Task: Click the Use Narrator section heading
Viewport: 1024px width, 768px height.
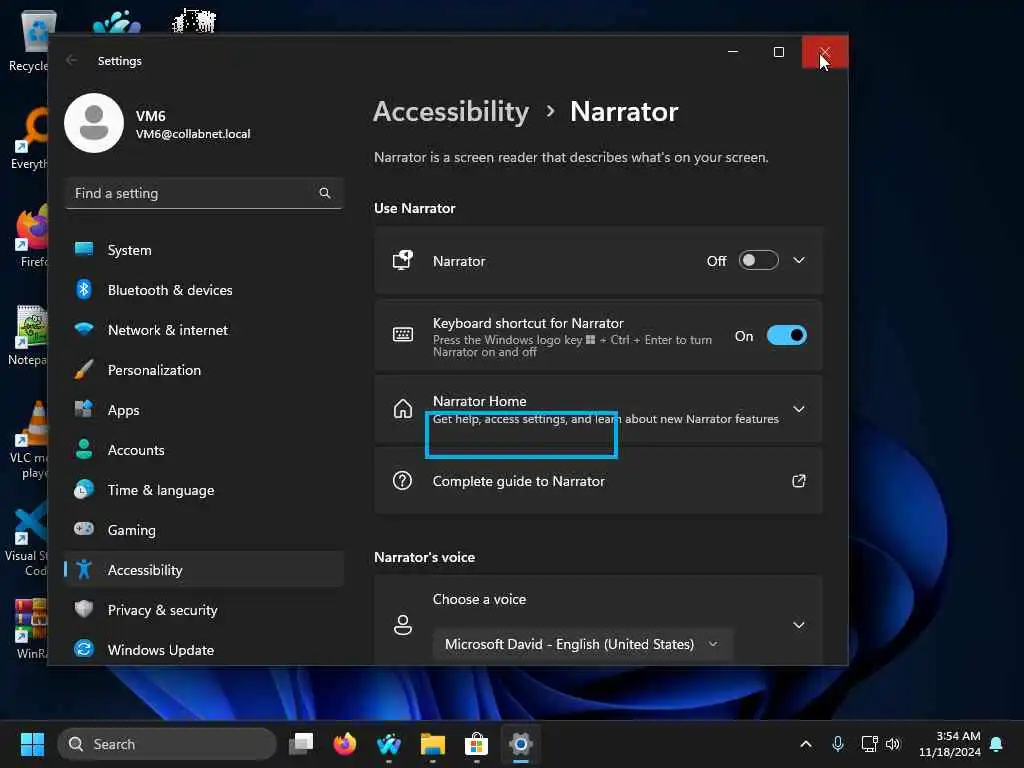Action: [x=415, y=208]
